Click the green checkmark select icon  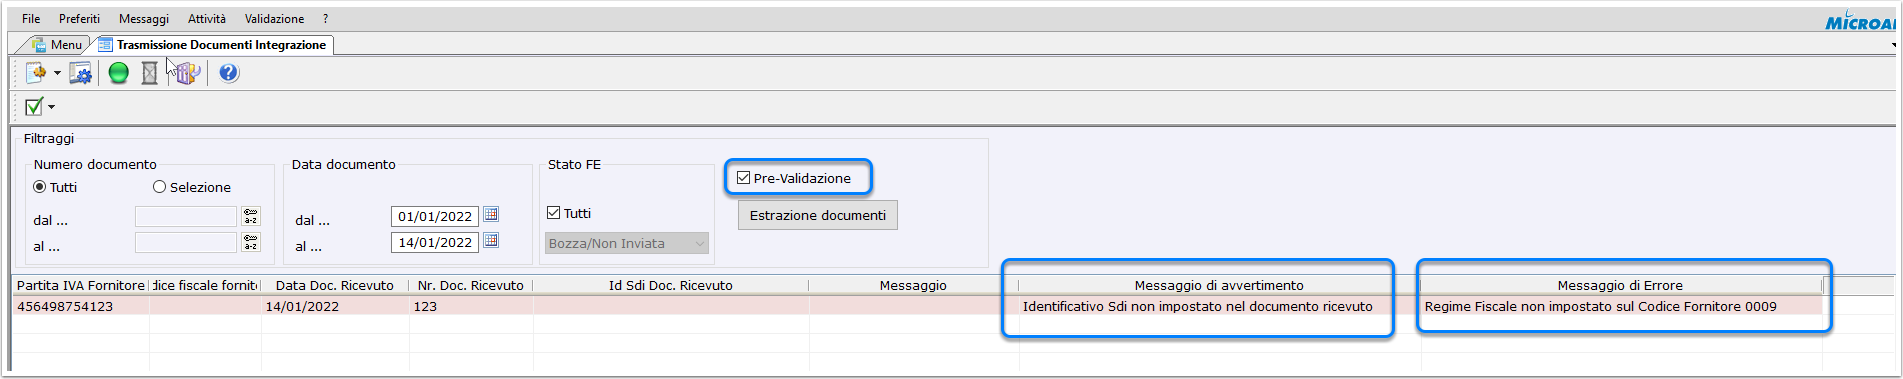point(34,106)
